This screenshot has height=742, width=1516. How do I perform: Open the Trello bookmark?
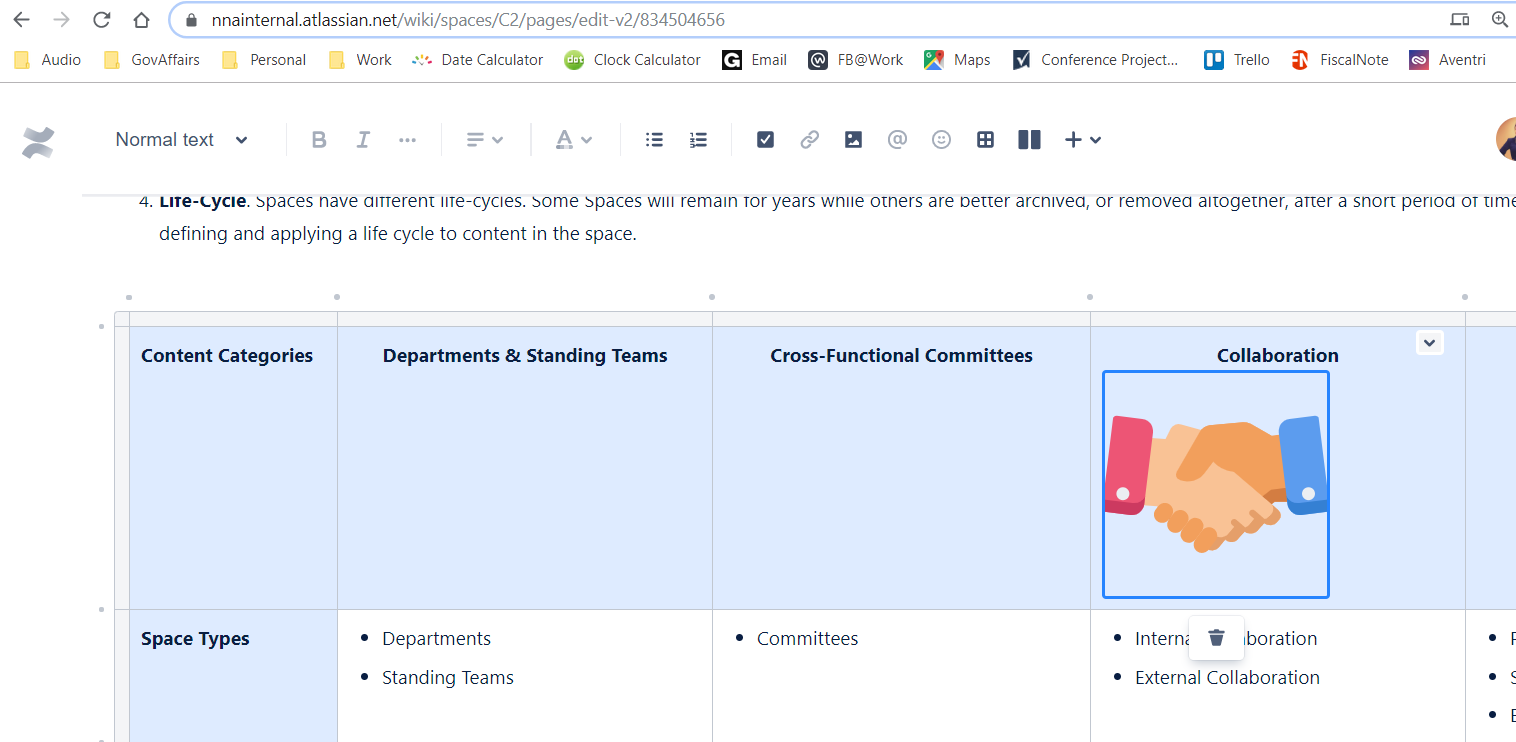1237,60
